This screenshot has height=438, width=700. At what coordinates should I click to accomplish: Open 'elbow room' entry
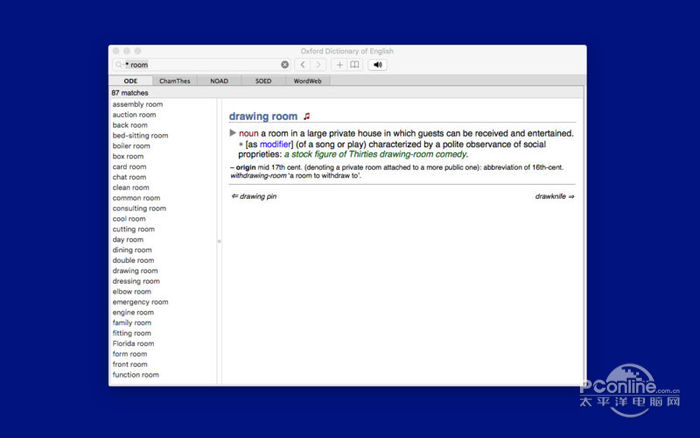click(132, 292)
